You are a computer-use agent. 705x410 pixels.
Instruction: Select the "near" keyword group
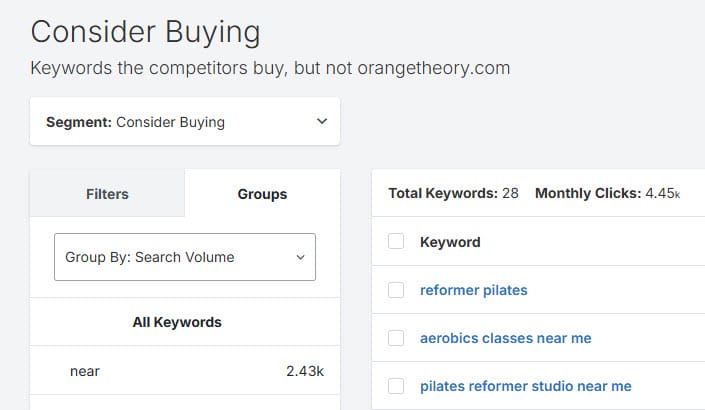(85, 371)
